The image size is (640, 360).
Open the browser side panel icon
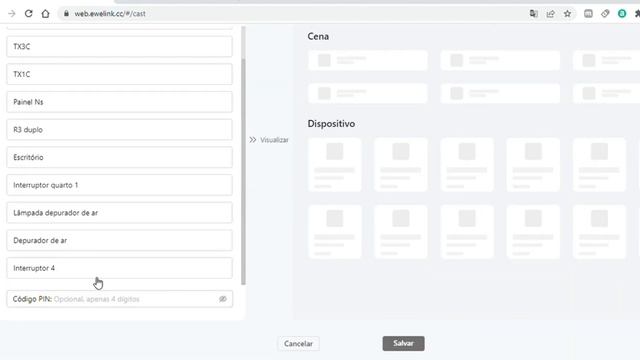(588, 13)
